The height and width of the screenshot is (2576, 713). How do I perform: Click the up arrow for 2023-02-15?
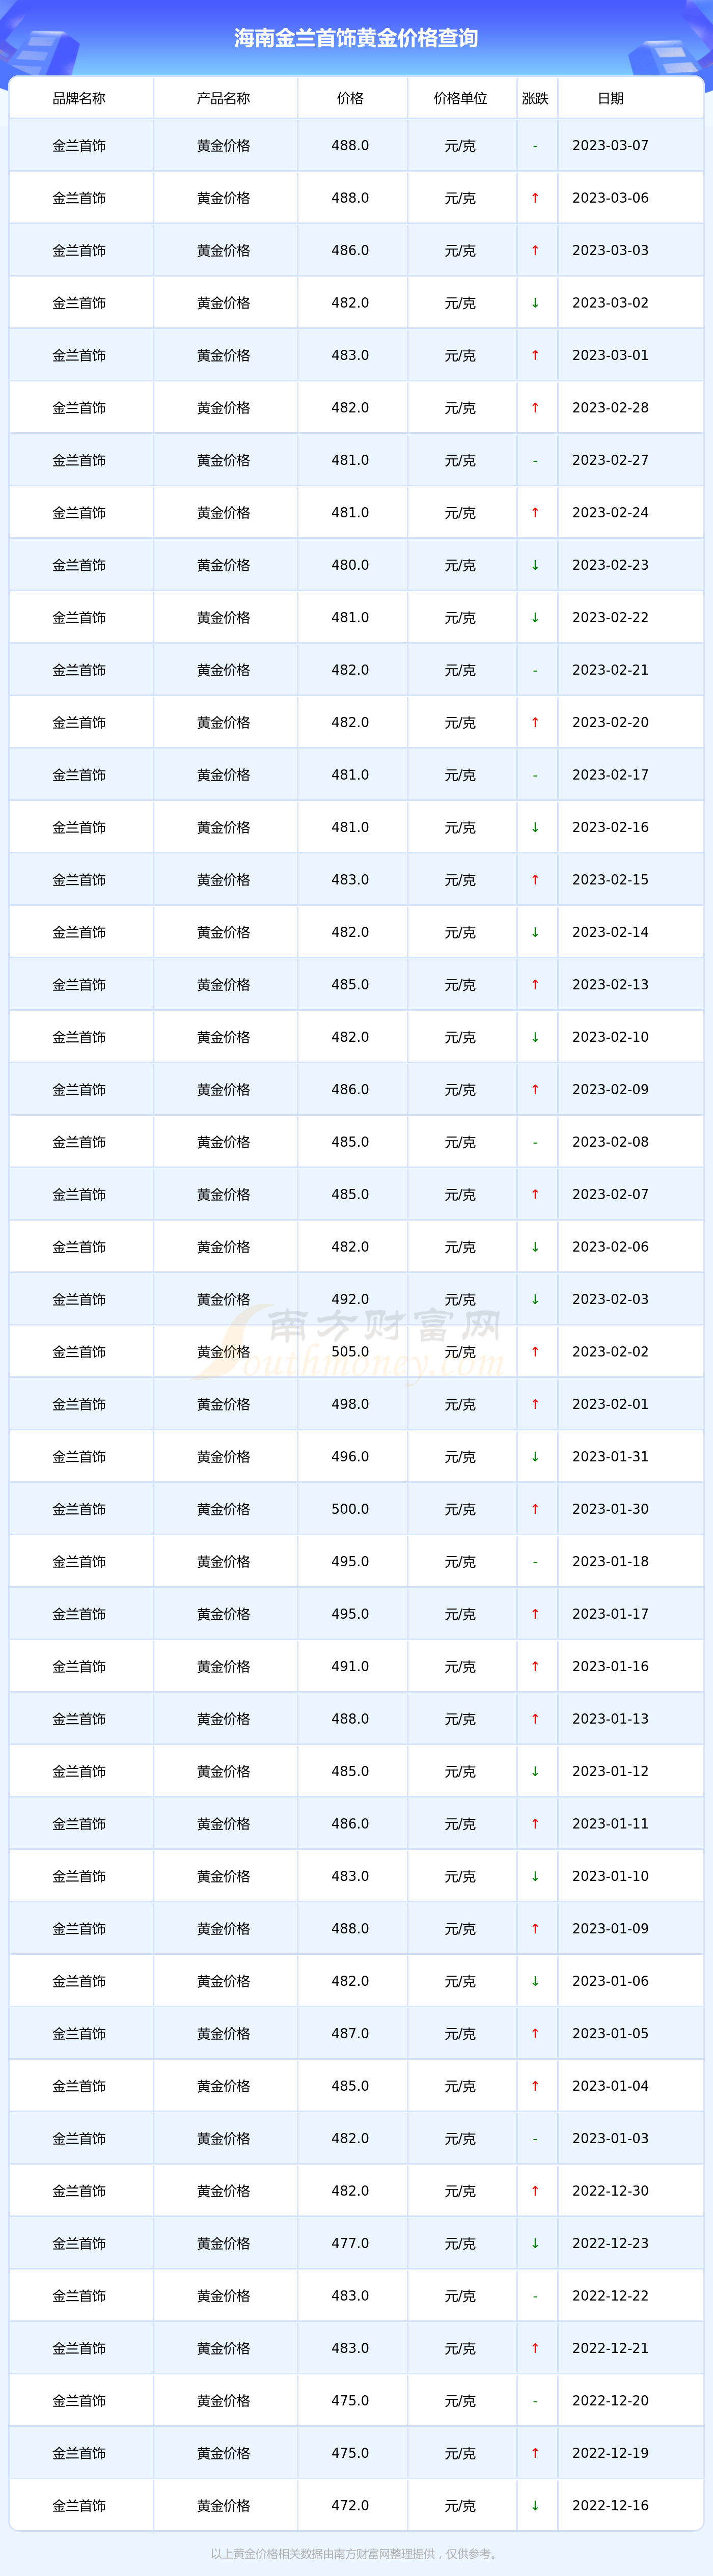point(535,880)
